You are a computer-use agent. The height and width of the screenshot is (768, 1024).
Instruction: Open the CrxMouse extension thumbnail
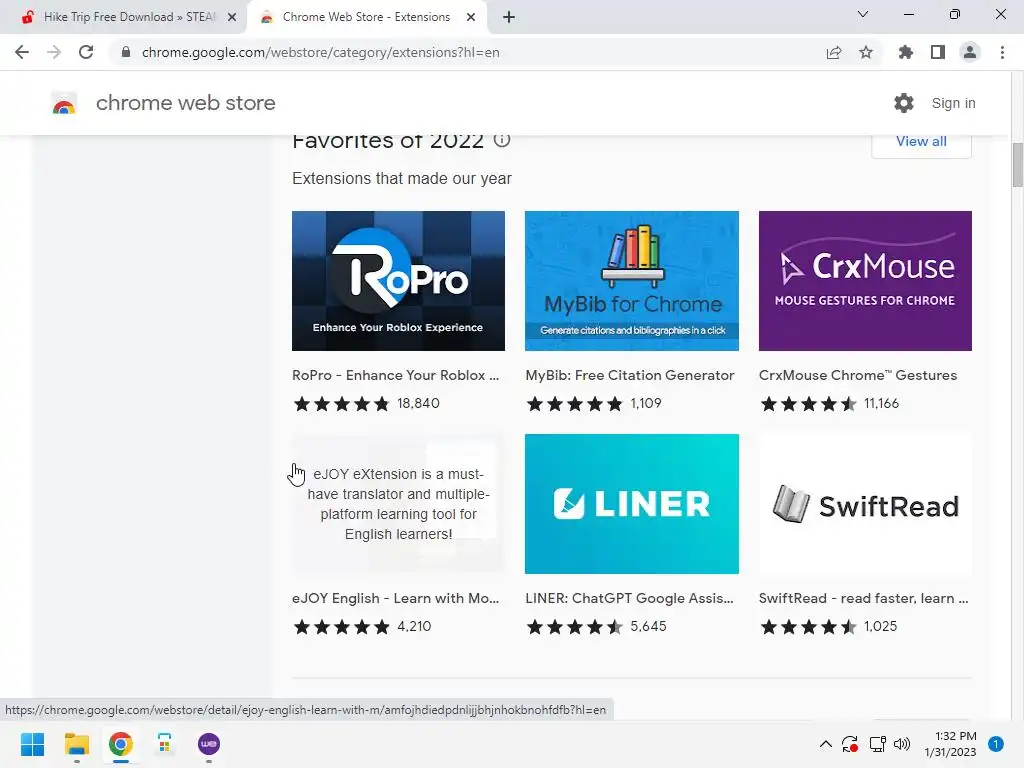865,281
